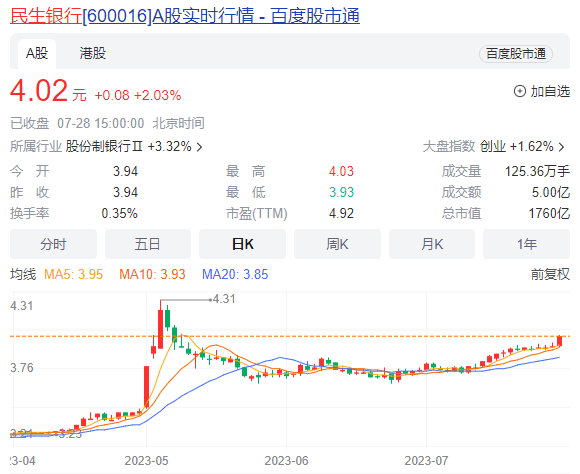Select the 日K daily candlestick view

click(242, 244)
